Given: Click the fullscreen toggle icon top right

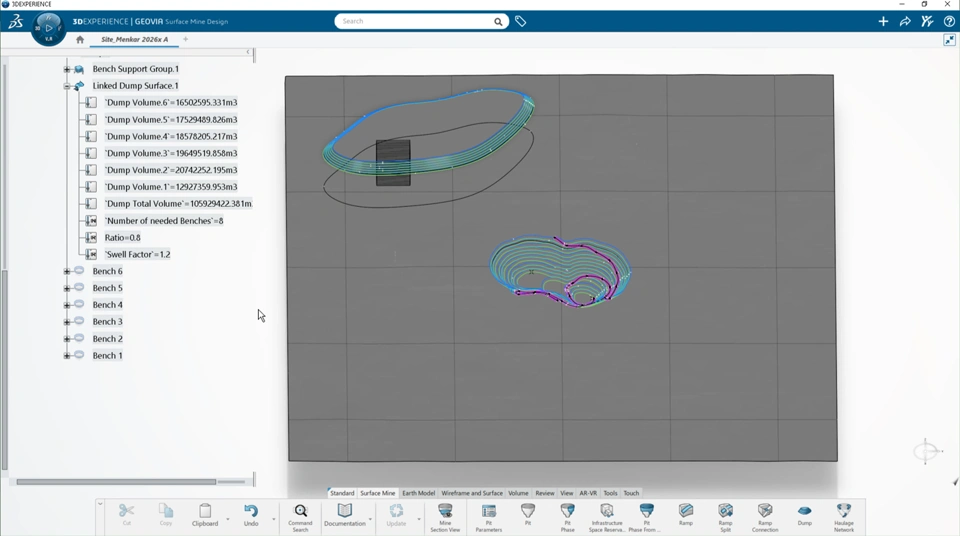Looking at the screenshot, I should point(949,40).
